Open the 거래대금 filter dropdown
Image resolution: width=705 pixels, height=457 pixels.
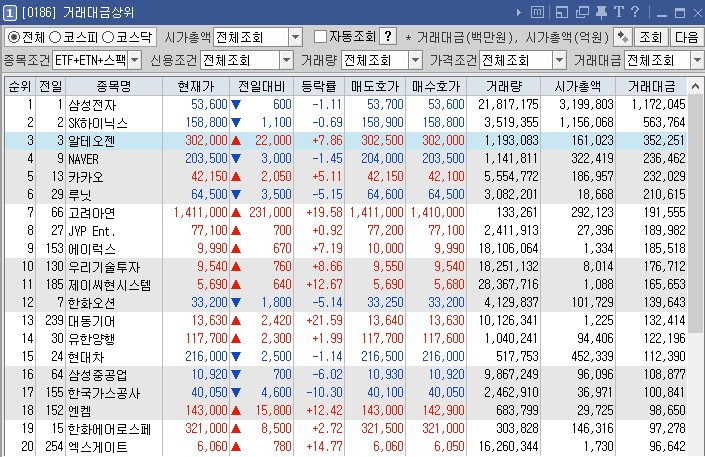point(698,60)
